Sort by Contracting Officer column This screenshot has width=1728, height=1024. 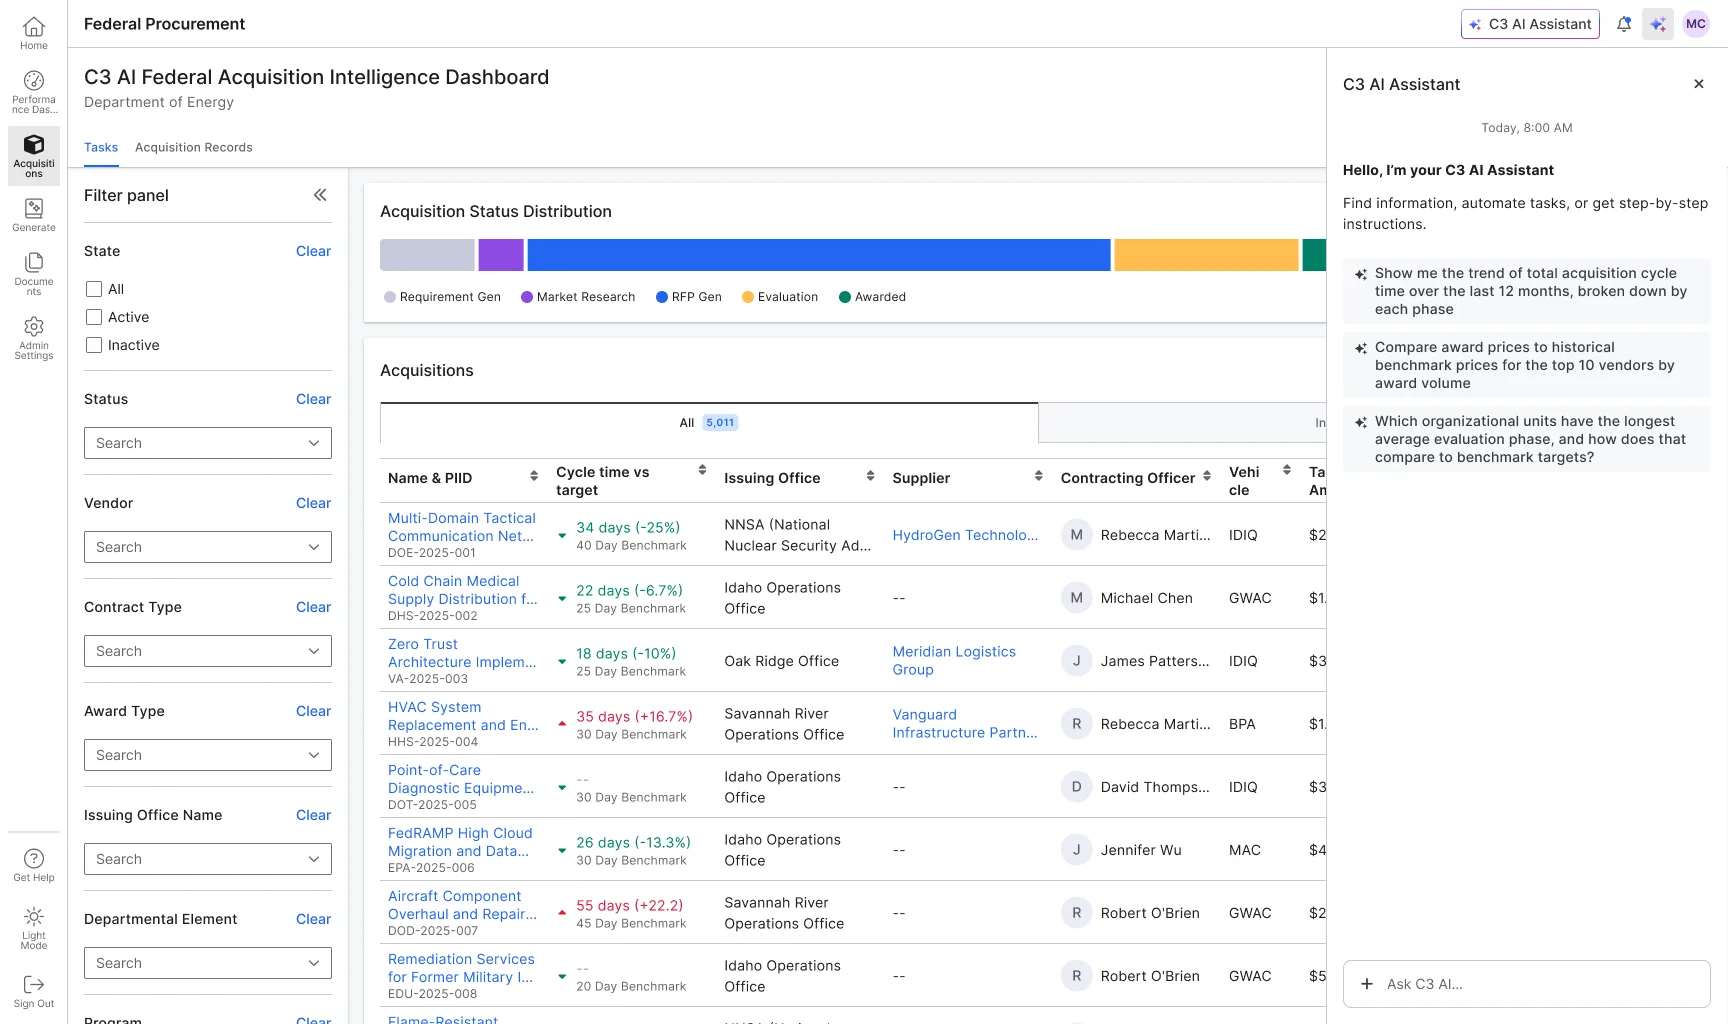click(1207, 477)
